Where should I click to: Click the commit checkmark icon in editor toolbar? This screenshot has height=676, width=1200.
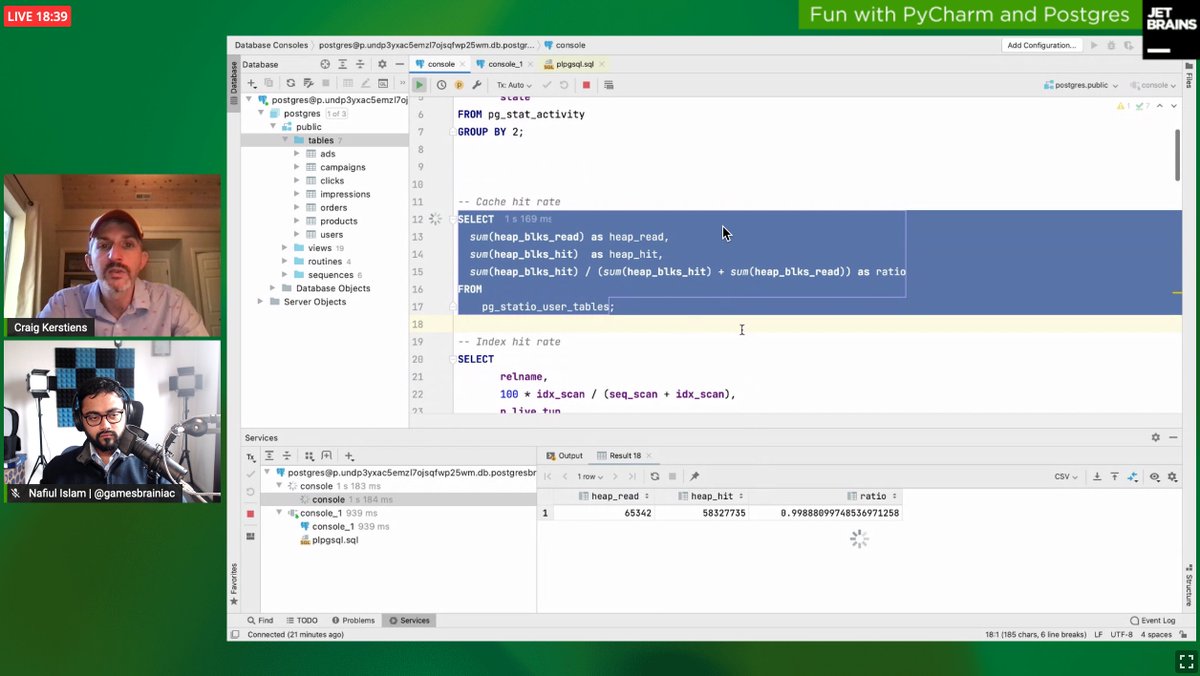point(547,85)
